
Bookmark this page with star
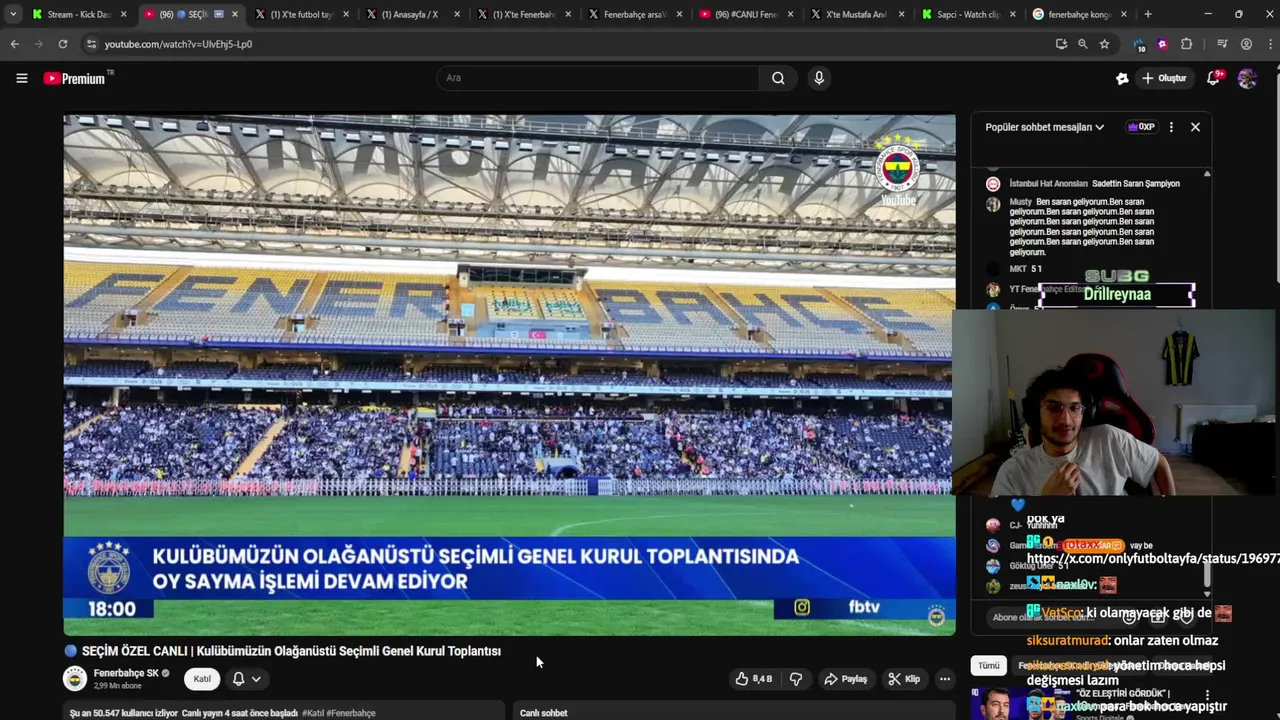point(1104,44)
